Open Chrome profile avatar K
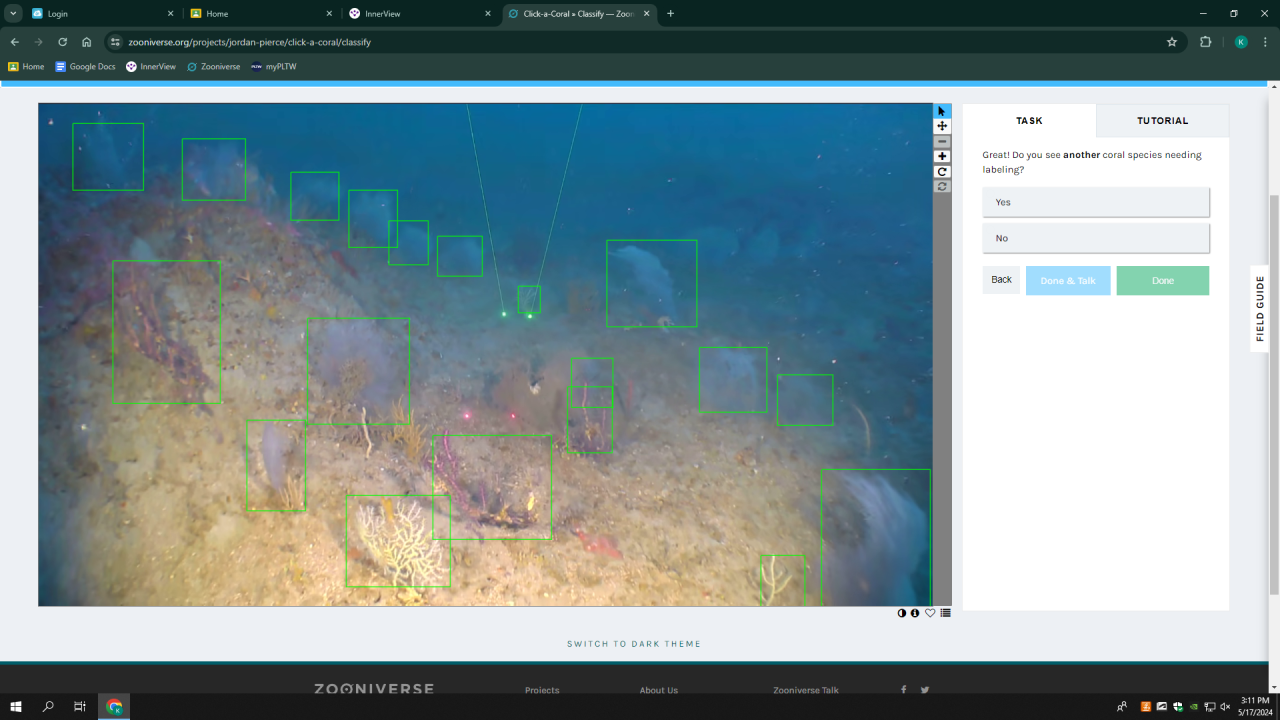Image resolution: width=1280 pixels, height=720 pixels. pos(1241,42)
